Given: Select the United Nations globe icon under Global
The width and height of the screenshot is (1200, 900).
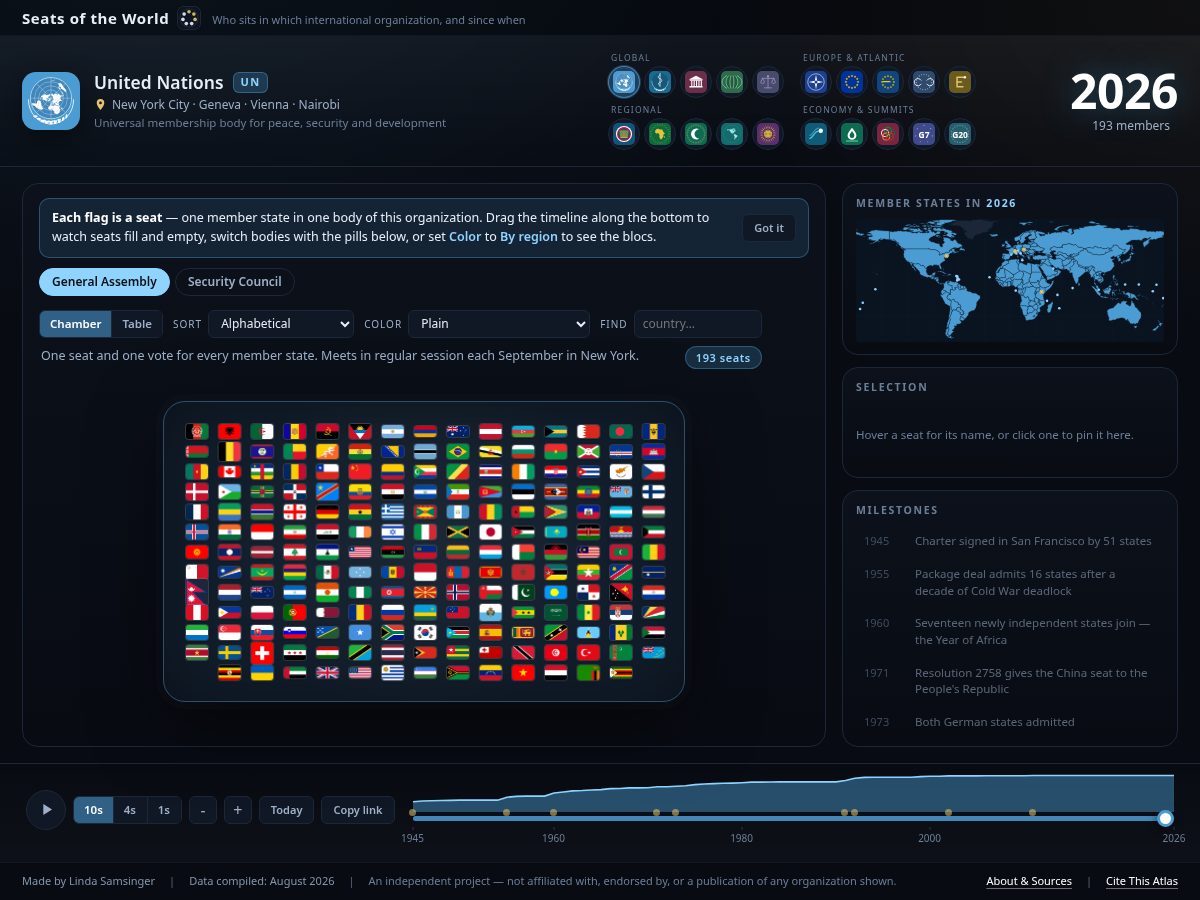Looking at the screenshot, I should pyautogui.click(x=624, y=81).
